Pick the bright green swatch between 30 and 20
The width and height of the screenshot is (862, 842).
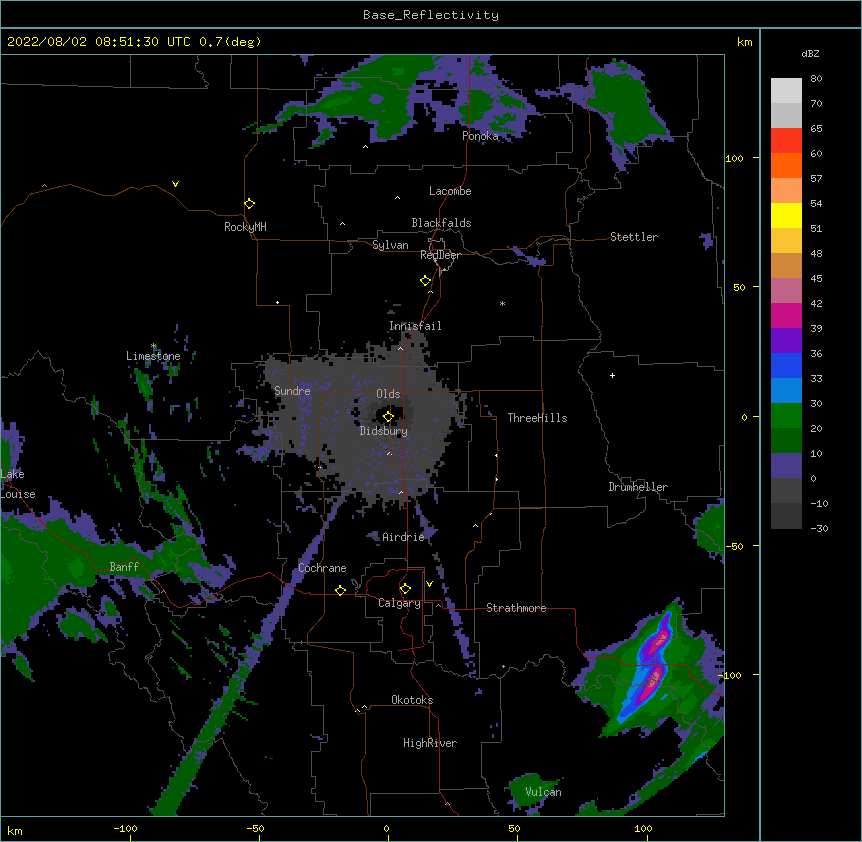786,416
